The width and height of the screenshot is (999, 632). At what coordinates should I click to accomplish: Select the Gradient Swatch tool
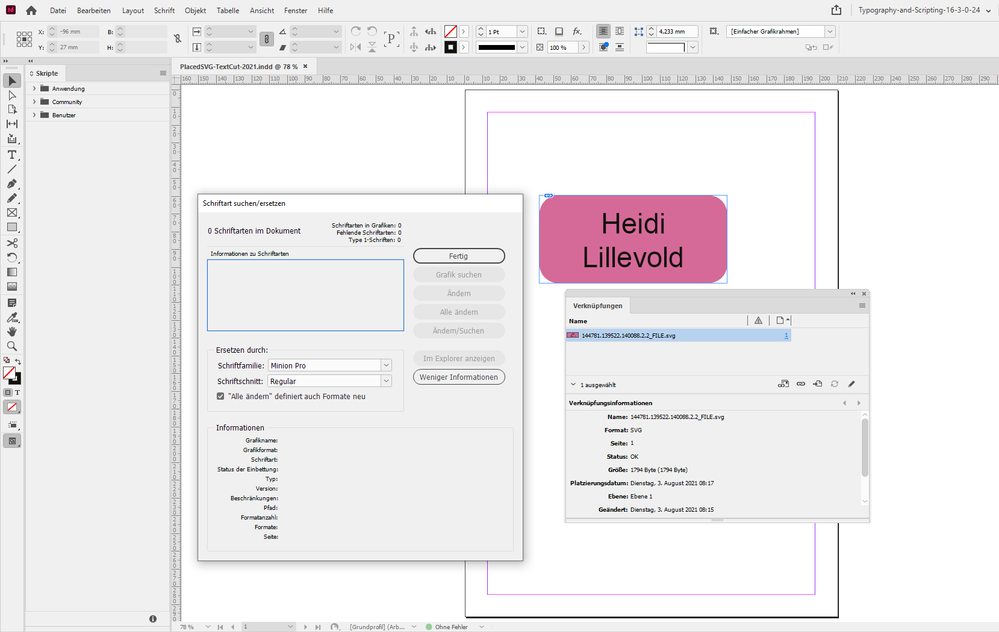click(x=12, y=272)
